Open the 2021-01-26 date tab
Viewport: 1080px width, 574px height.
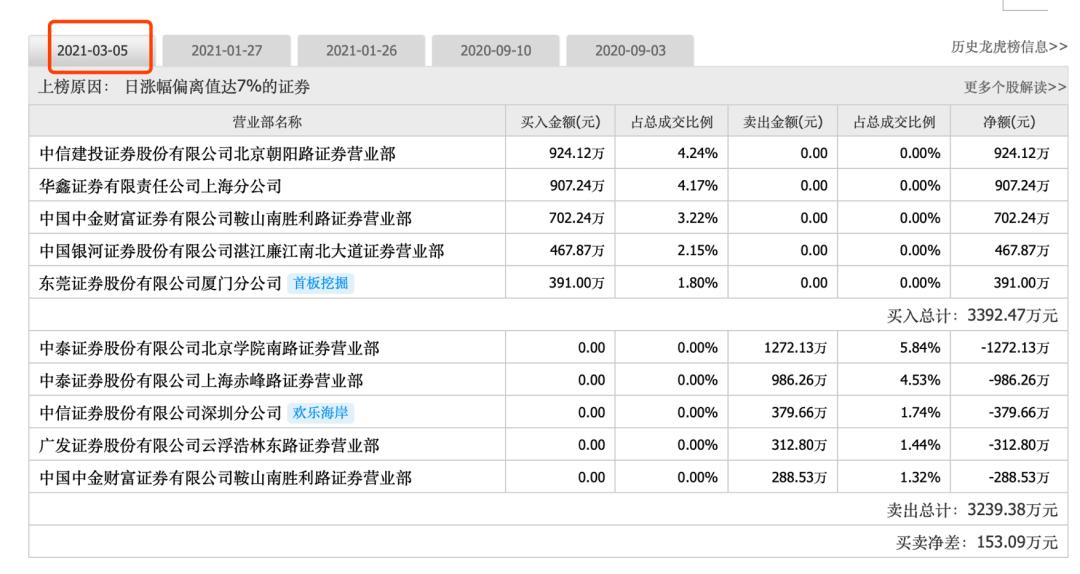(x=361, y=50)
